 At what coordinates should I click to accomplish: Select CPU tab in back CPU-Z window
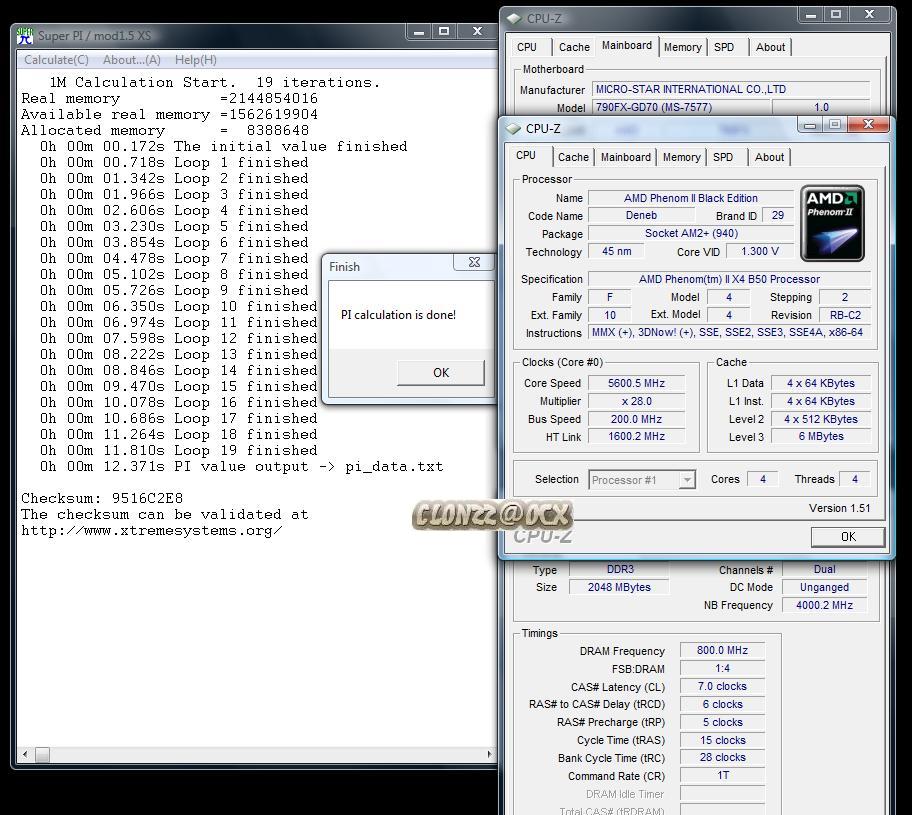[x=527, y=47]
